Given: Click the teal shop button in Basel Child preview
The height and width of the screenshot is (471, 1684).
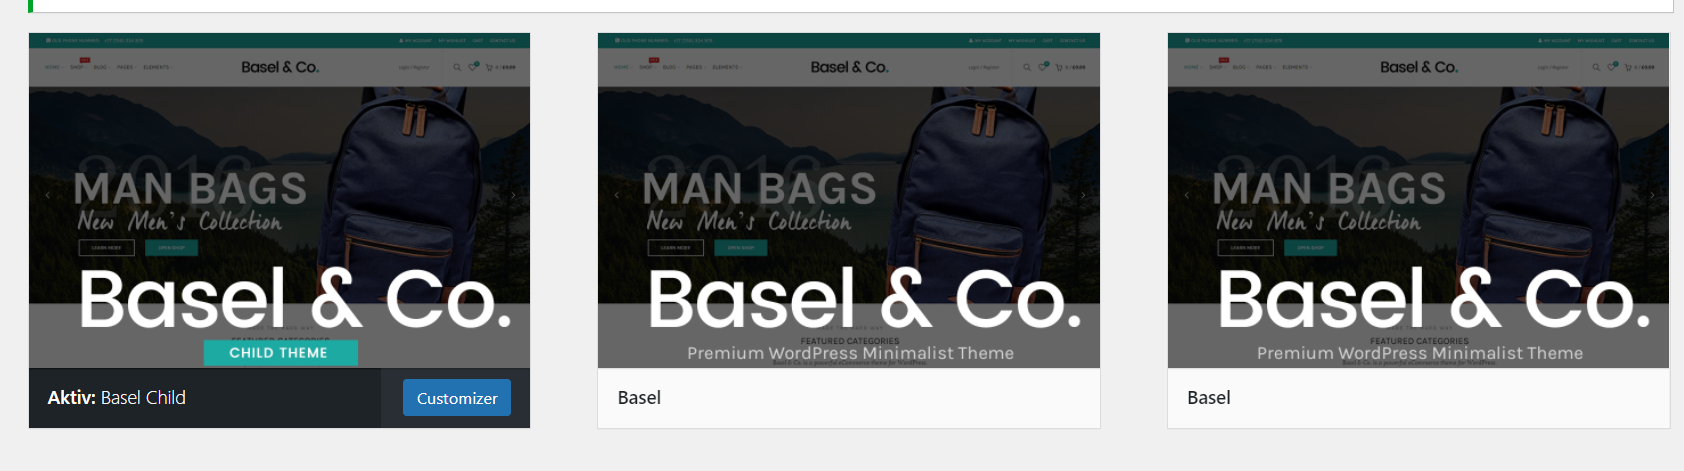Looking at the screenshot, I should (x=171, y=247).
